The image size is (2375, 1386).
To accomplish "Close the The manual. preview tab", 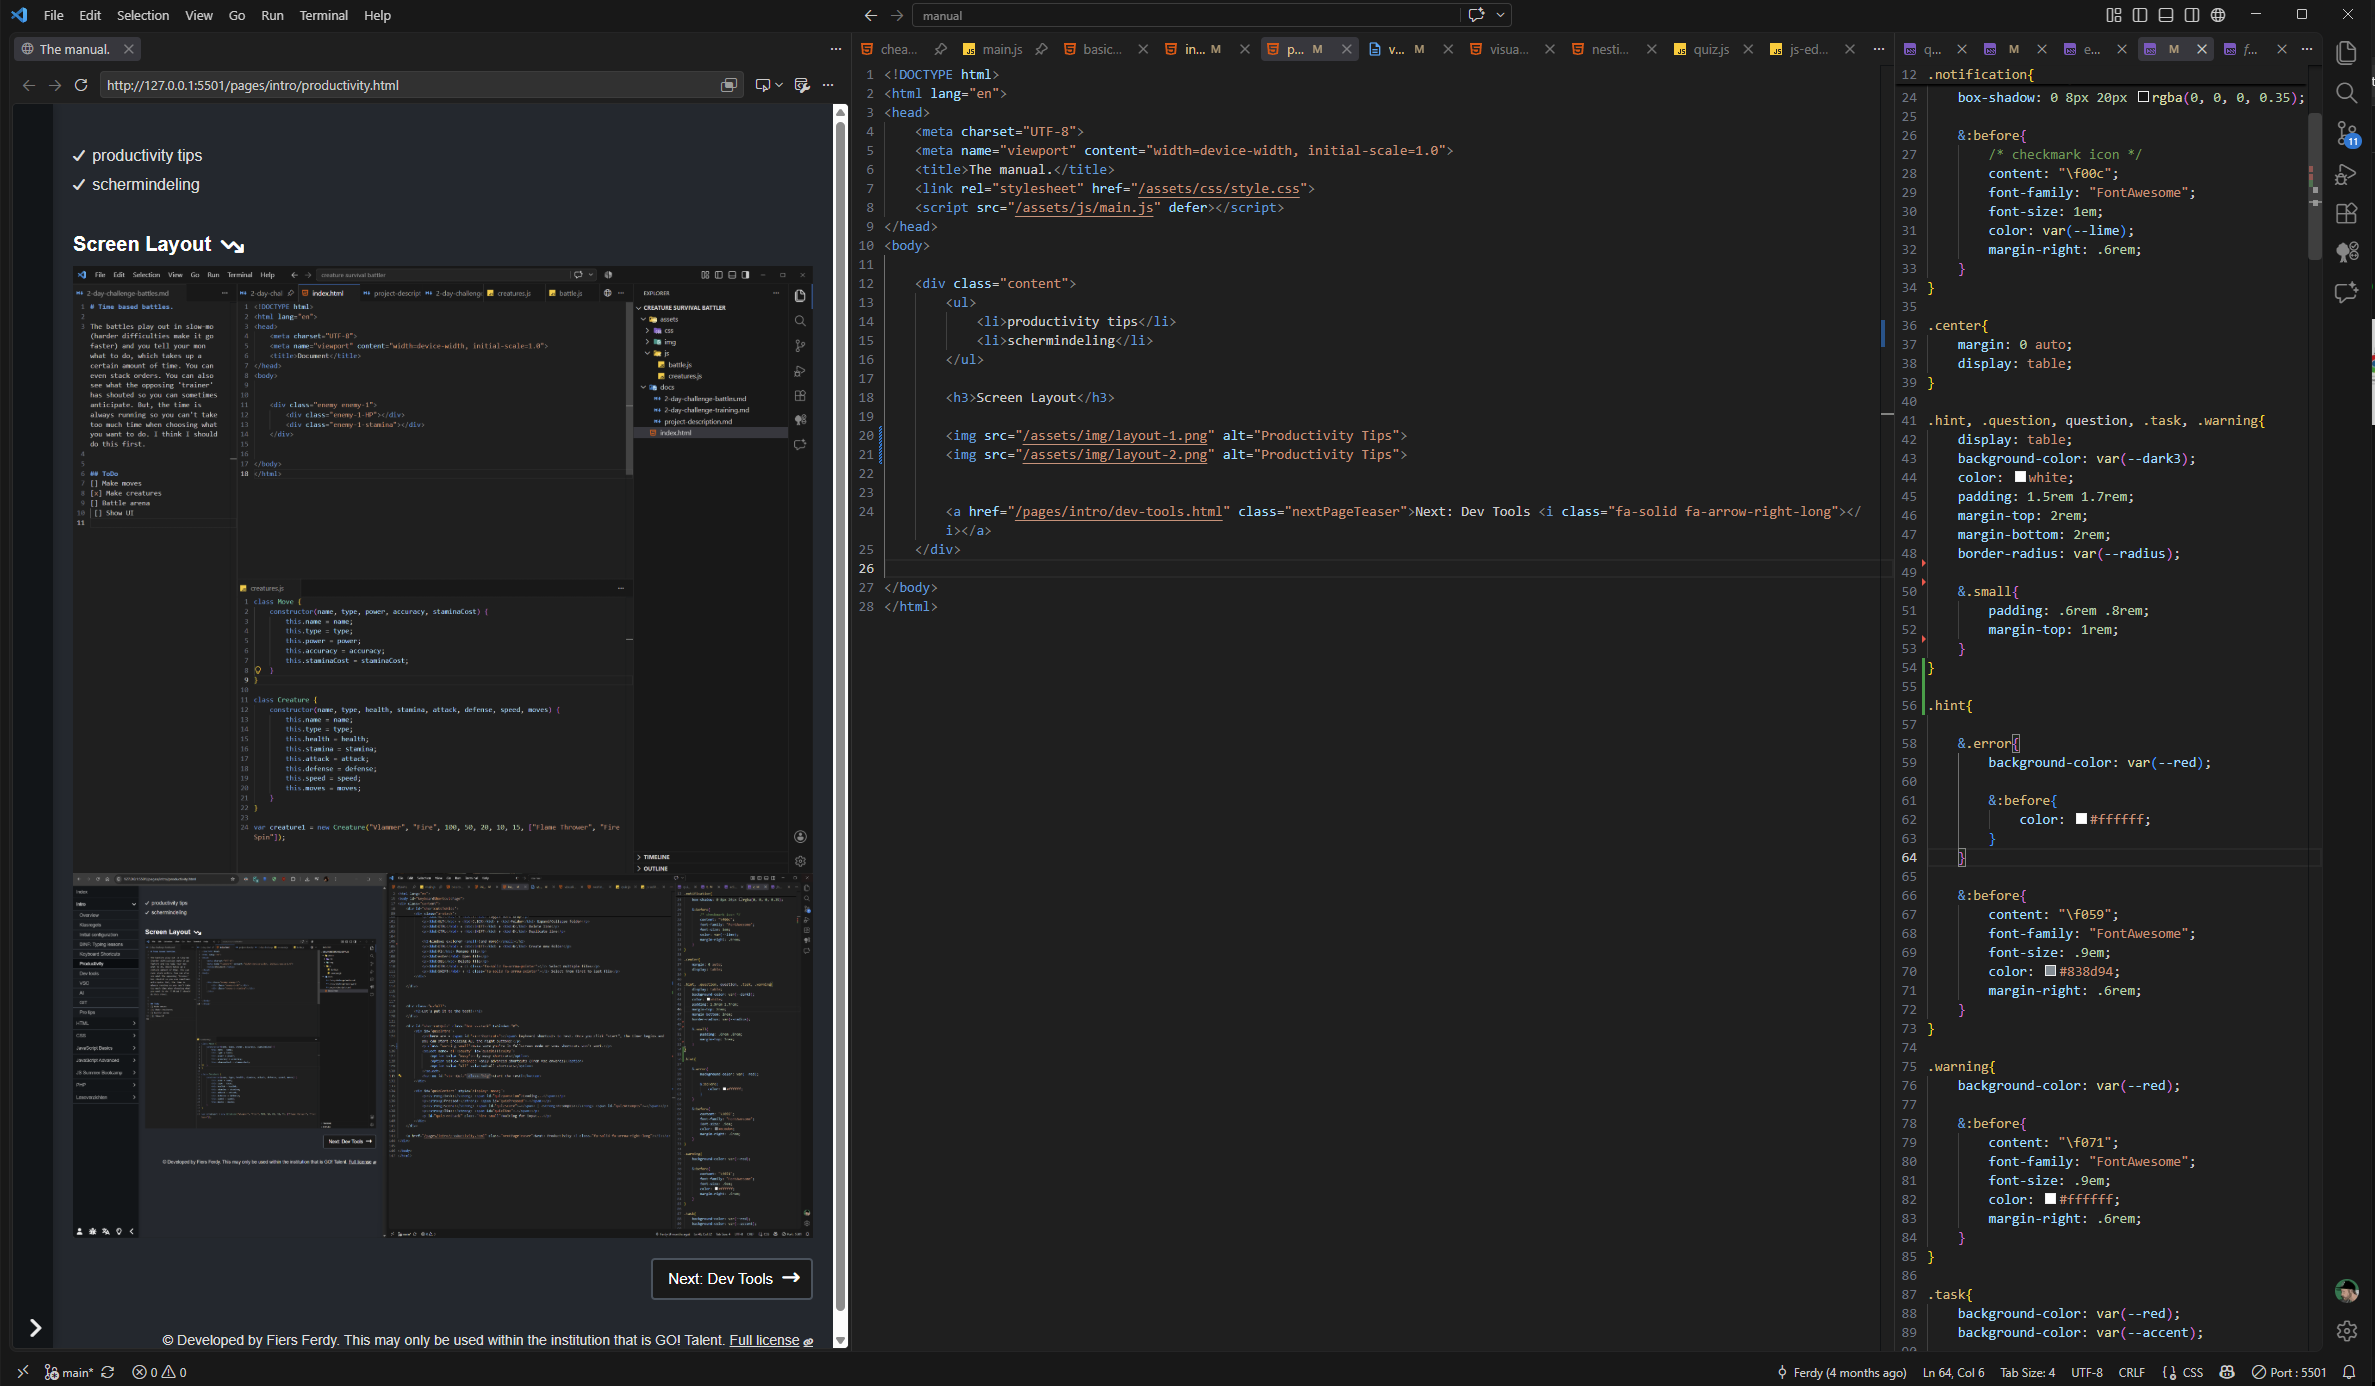I will click(128, 49).
